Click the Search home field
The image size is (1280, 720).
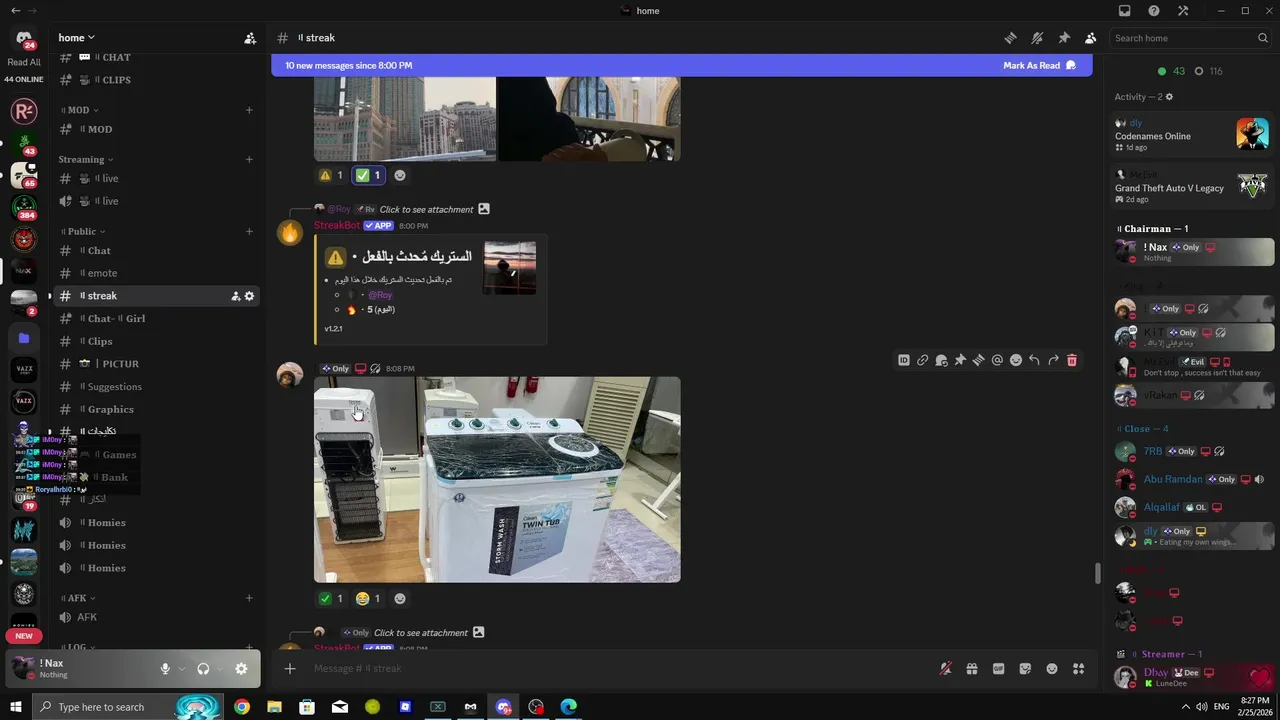click(1190, 38)
